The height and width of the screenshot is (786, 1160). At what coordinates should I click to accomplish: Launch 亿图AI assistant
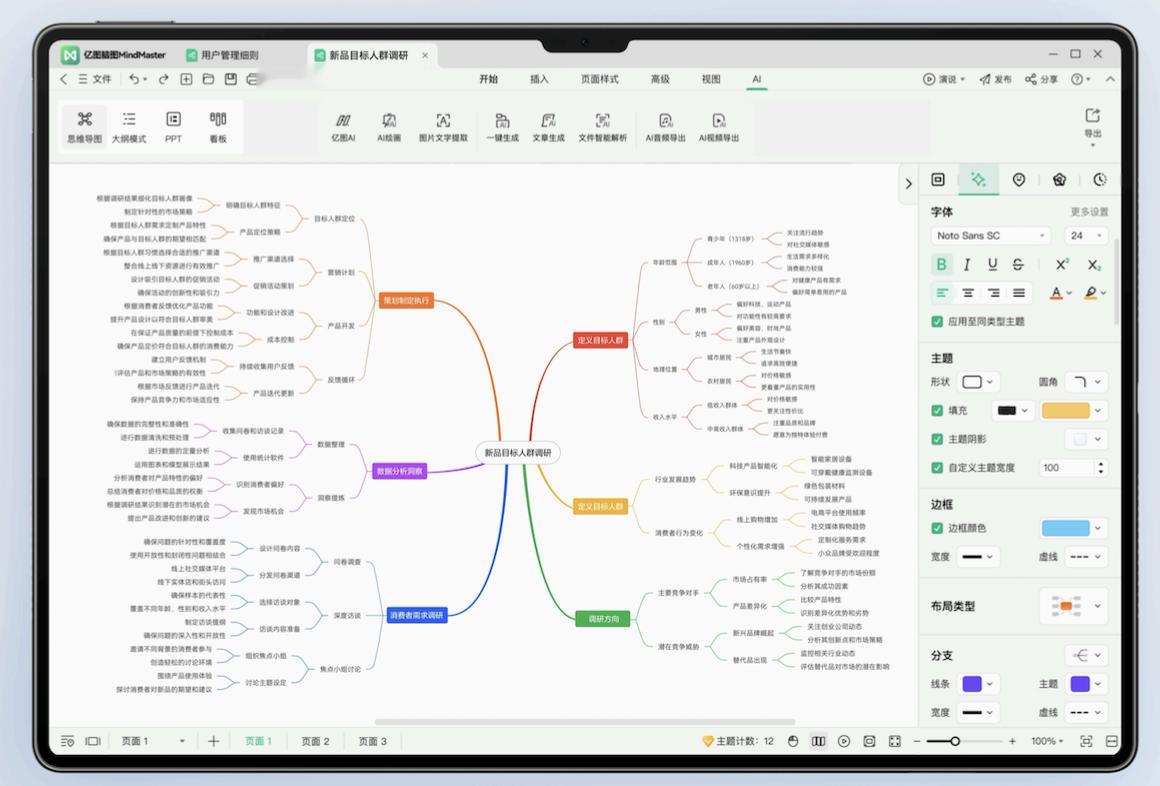[343, 127]
